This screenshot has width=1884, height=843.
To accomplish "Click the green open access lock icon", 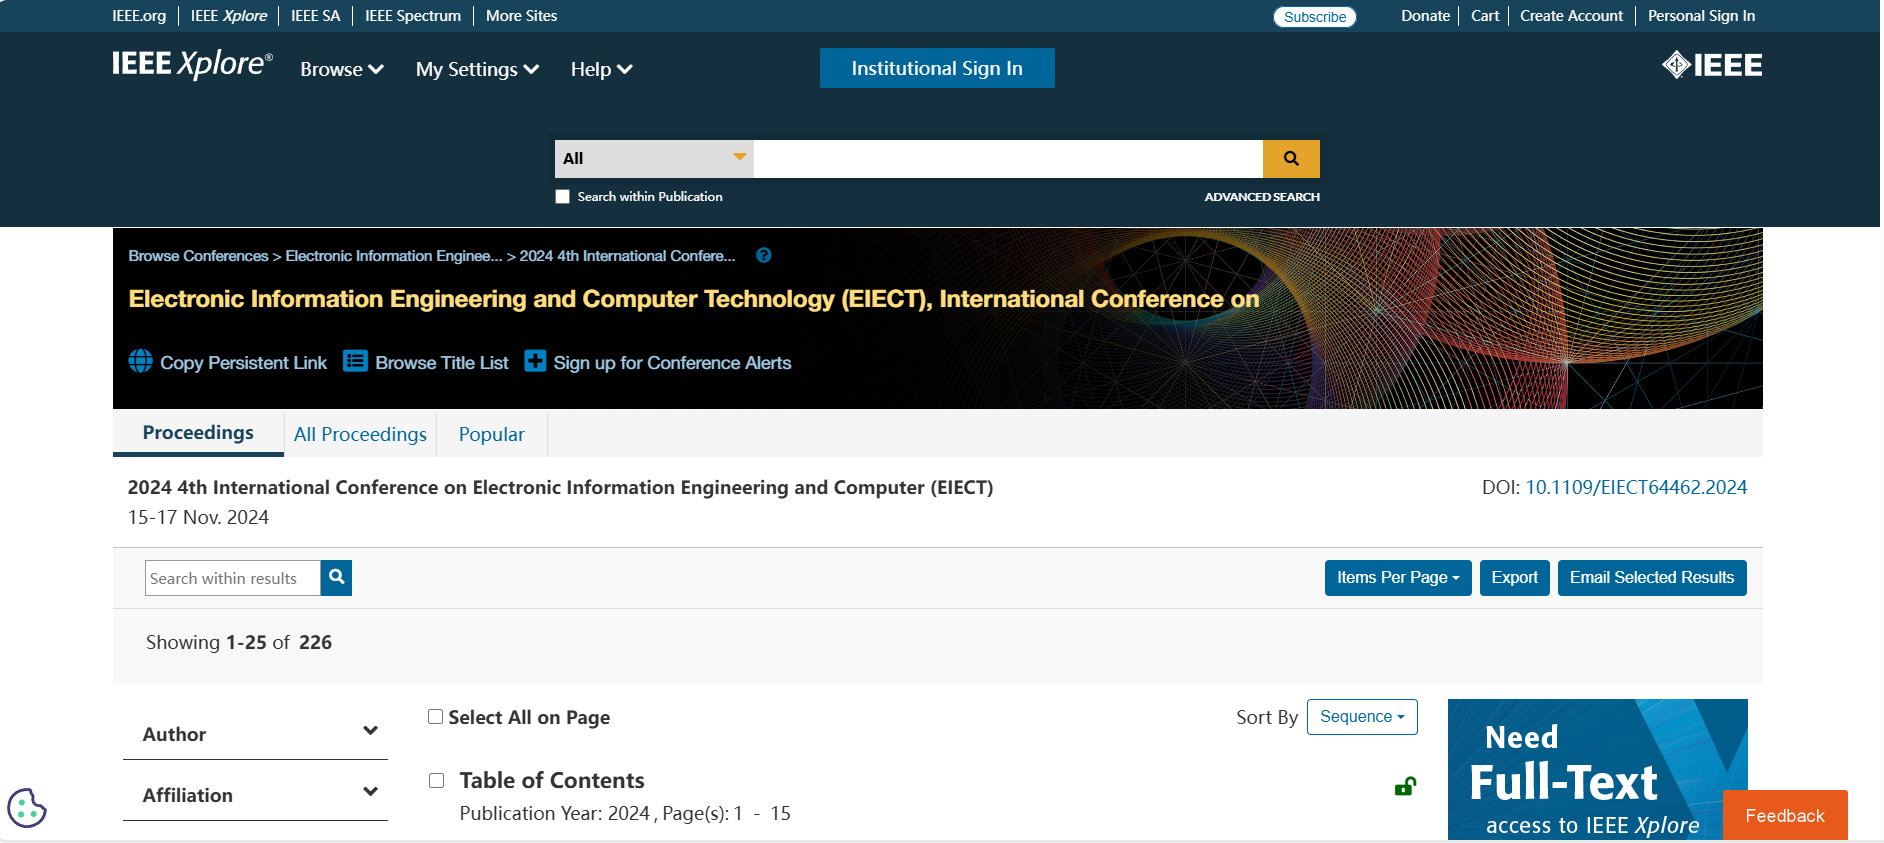I will pos(1405,786).
